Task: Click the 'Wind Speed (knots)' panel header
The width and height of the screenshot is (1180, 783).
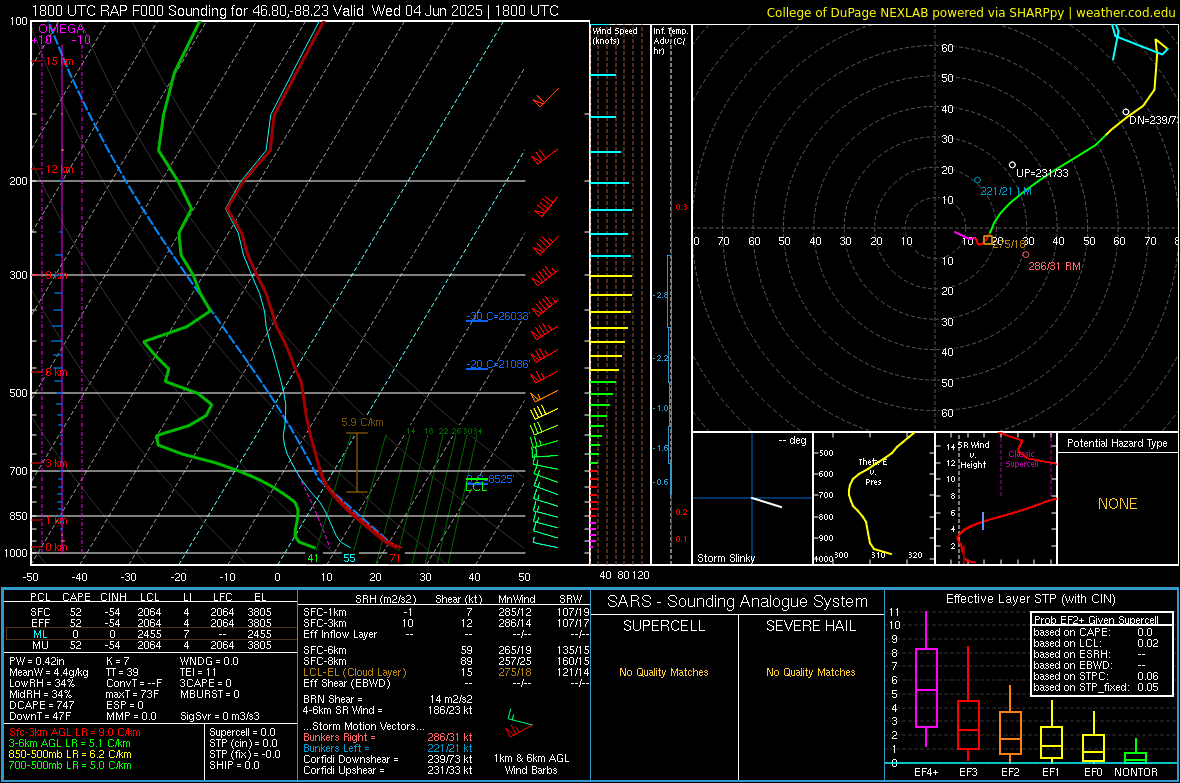Action: (614, 35)
